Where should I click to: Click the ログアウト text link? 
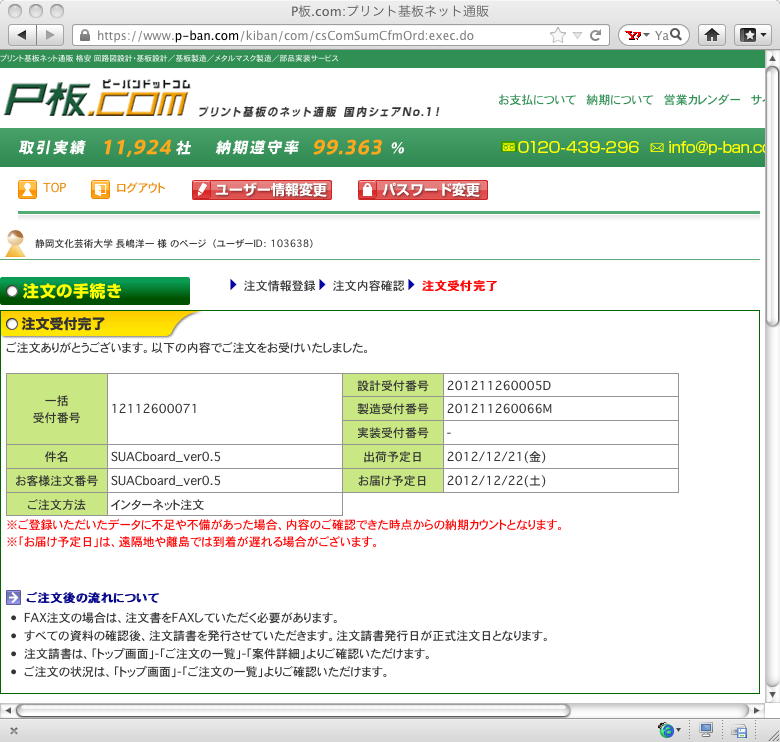(x=140, y=188)
